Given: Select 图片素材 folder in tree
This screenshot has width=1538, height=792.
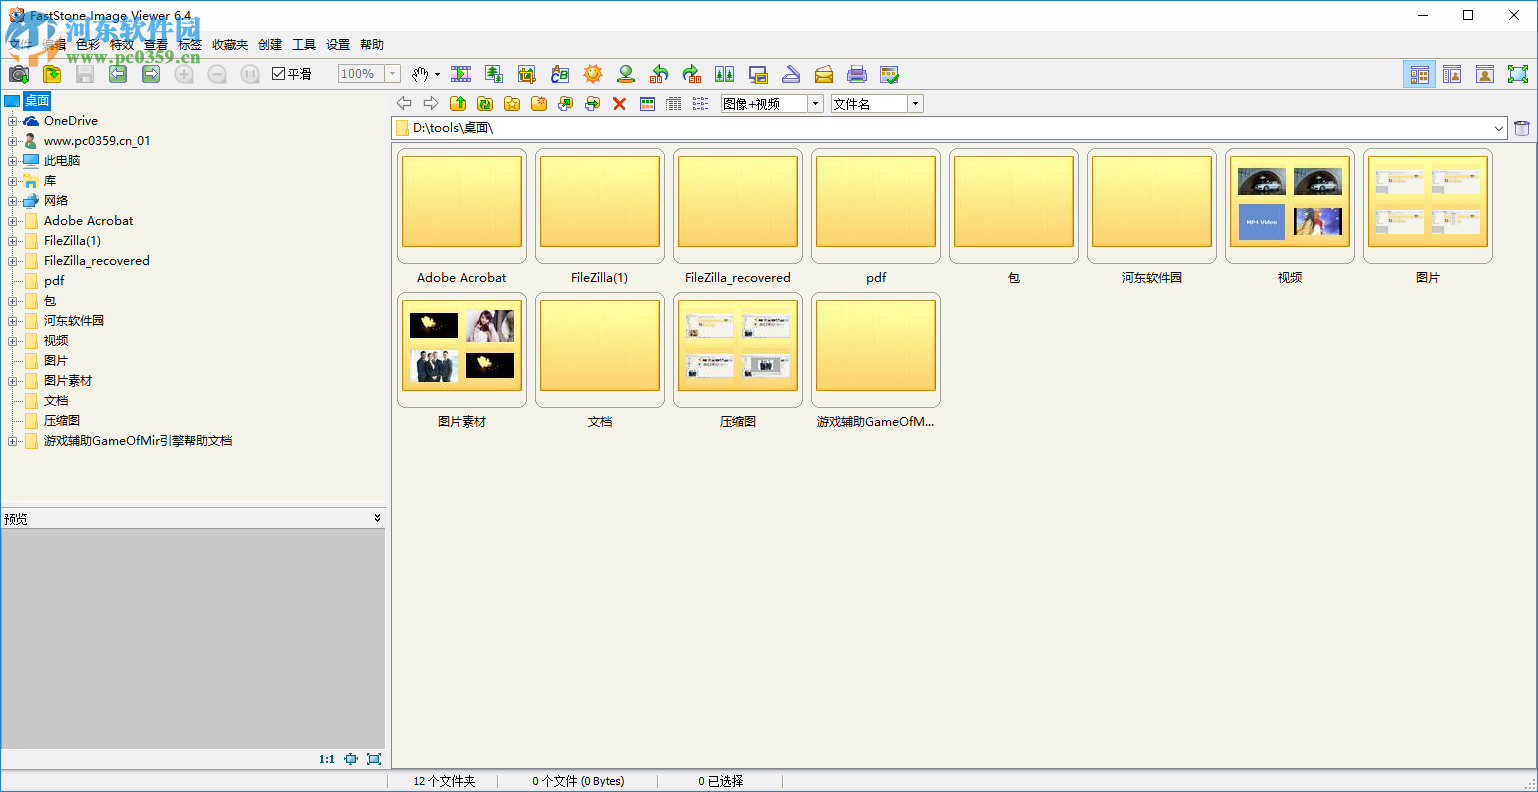Looking at the screenshot, I should tap(67, 381).
